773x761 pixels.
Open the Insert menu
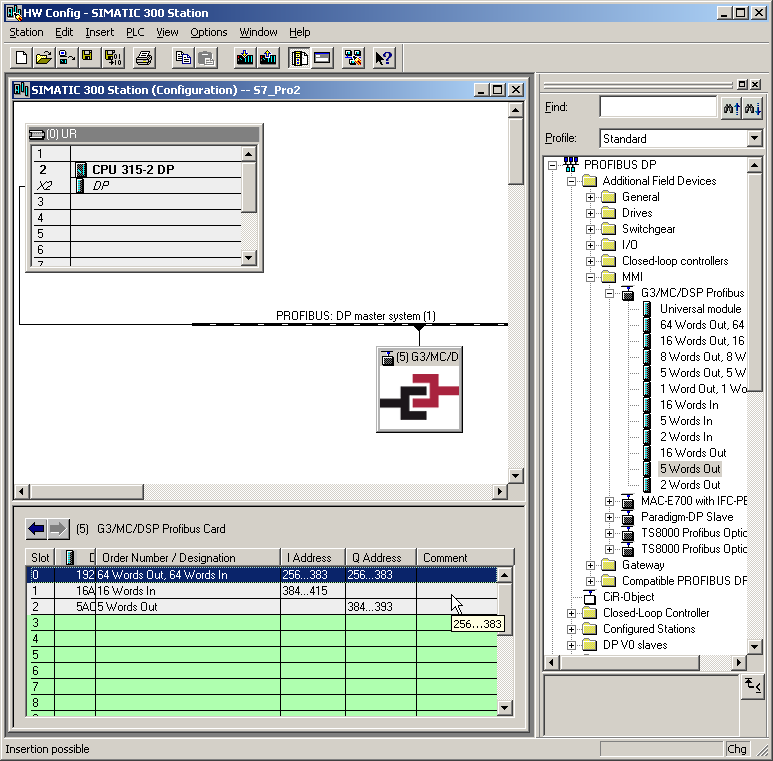(99, 33)
